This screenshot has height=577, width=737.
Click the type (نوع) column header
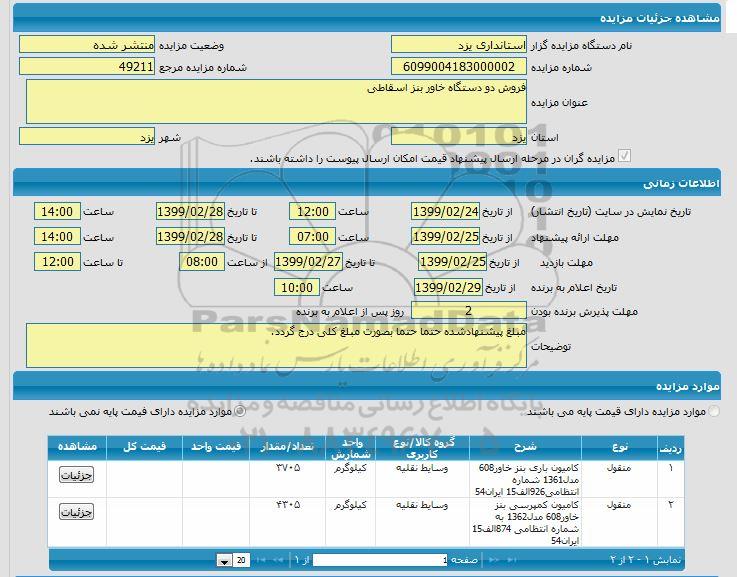(x=619, y=447)
